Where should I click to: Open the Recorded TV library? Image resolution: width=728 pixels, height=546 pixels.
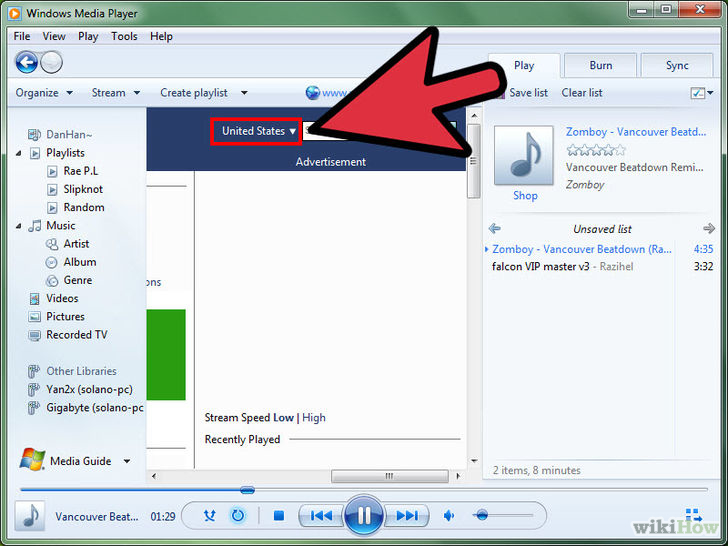[77, 335]
